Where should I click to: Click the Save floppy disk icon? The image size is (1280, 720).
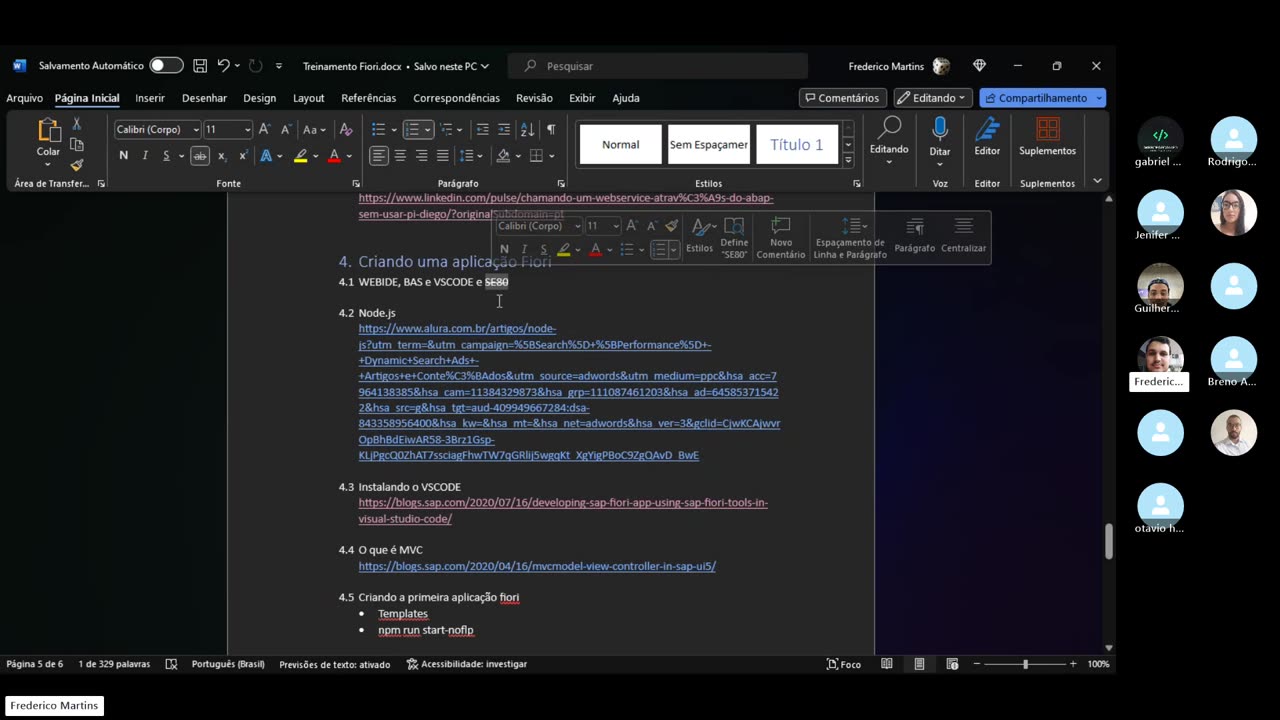200,66
